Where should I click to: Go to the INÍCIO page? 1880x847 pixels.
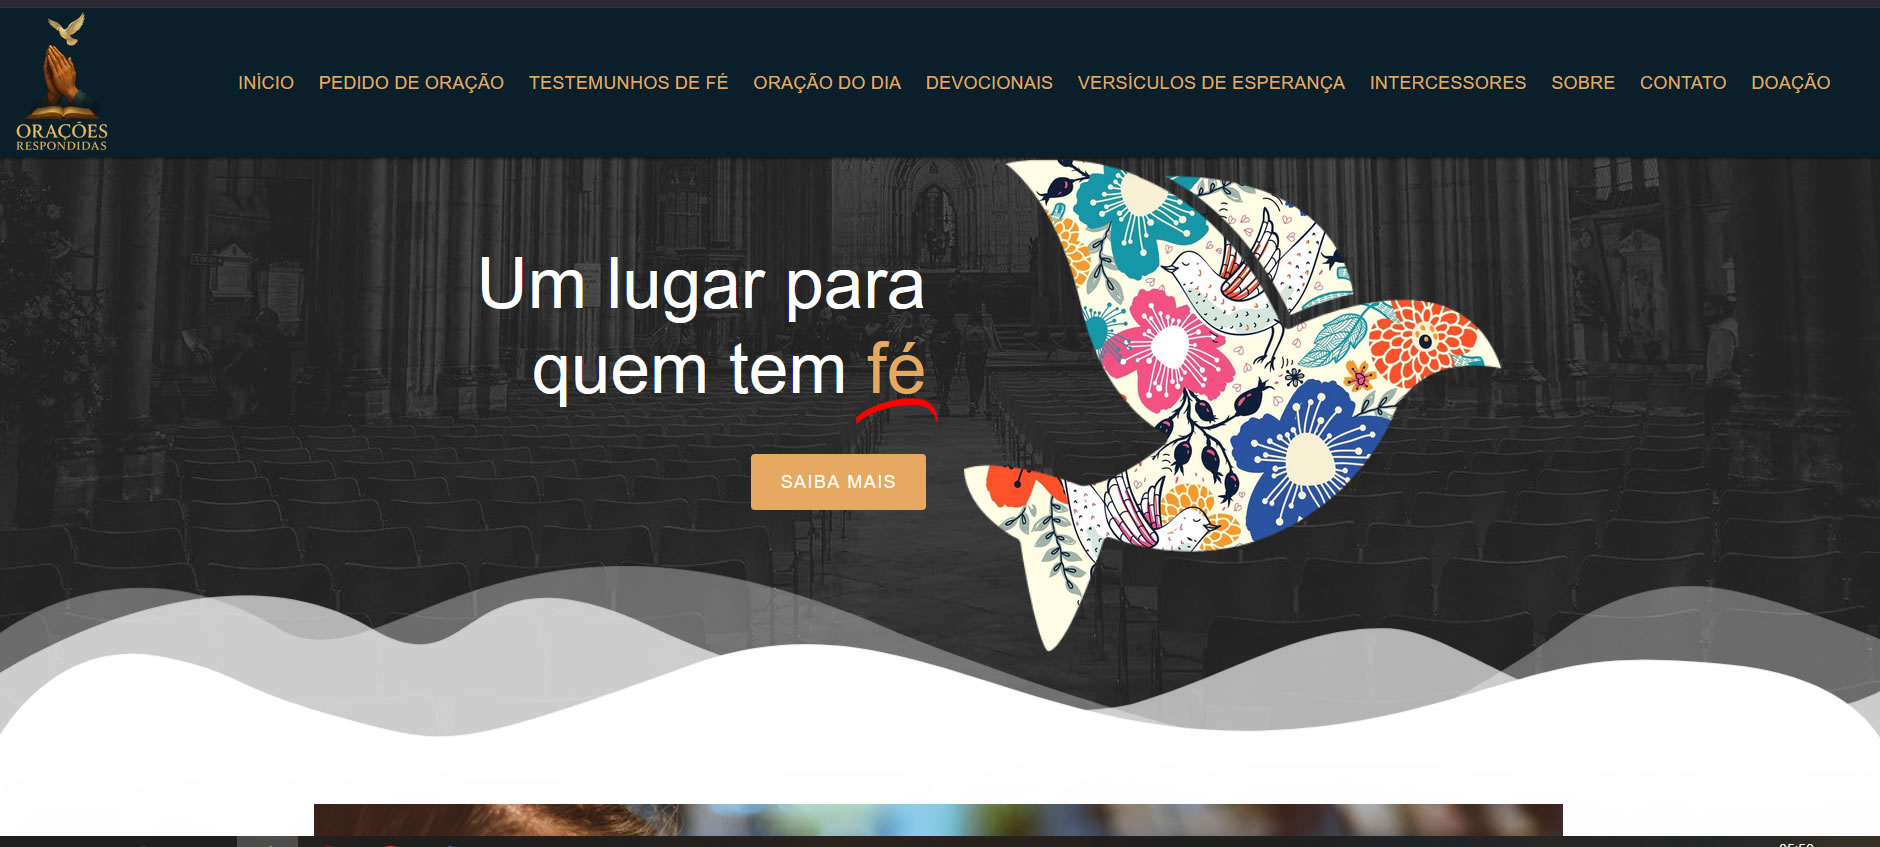266,83
